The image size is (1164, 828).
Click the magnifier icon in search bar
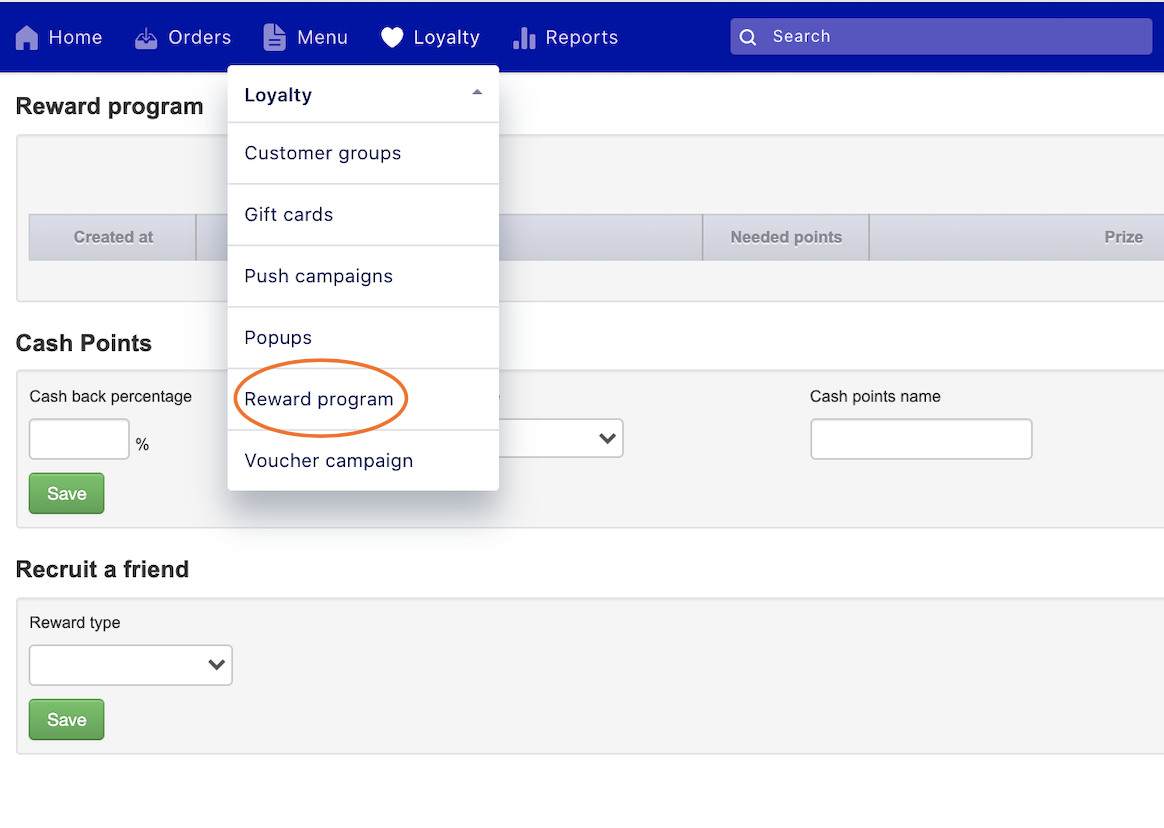tap(748, 37)
